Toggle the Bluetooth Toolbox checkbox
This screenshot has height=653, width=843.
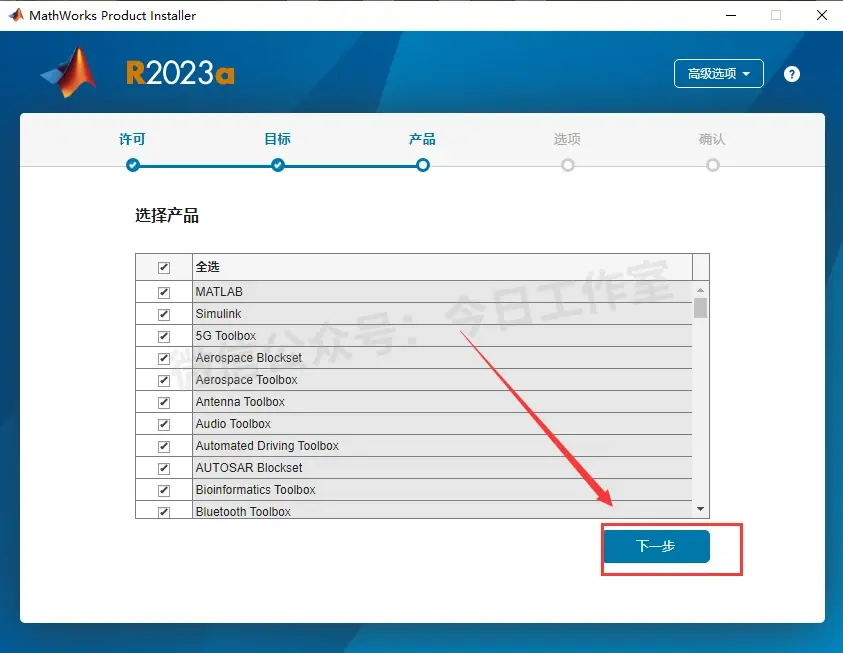(164, 512)
